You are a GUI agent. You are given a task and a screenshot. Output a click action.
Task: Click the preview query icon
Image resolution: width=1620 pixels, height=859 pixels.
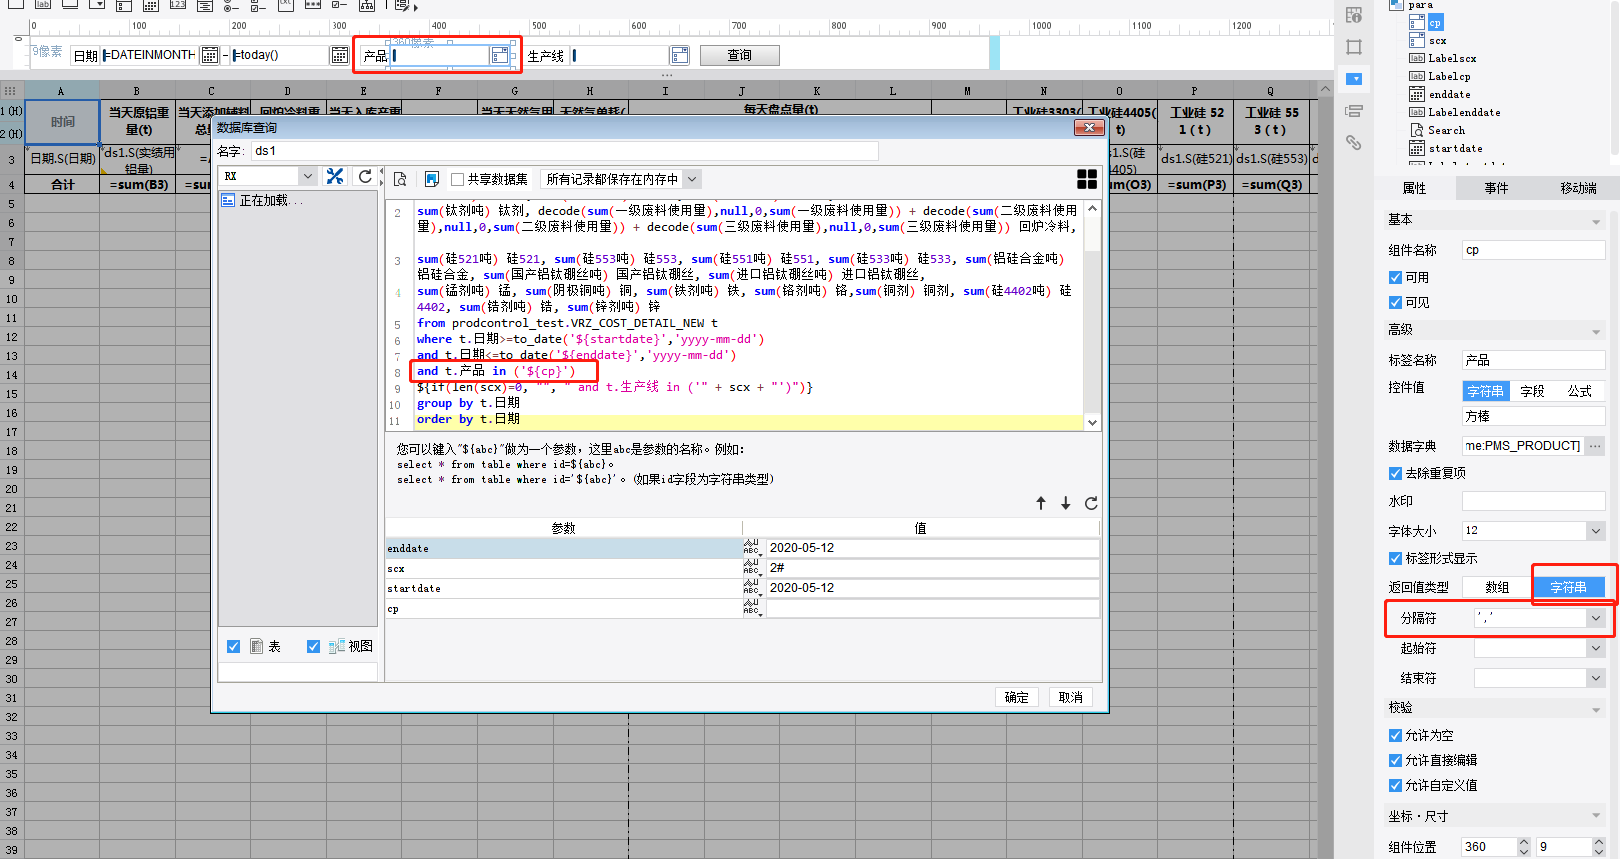[x=400, y=179]
